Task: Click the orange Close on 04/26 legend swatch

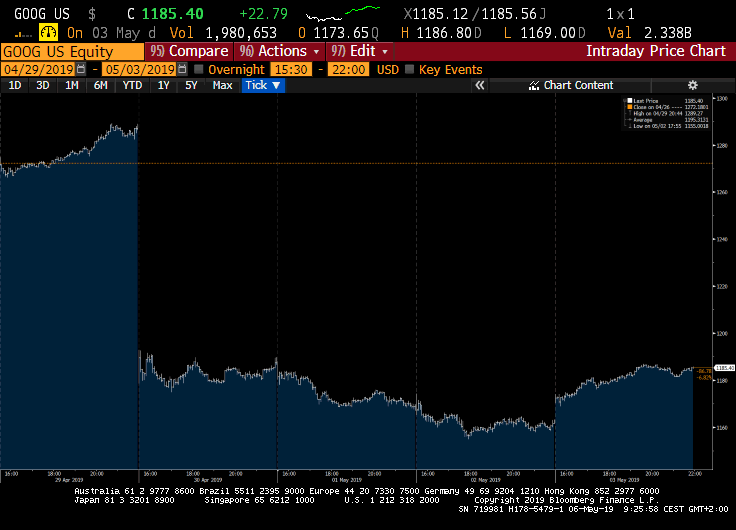Action: pyautogui.click(x=630, y=107)
